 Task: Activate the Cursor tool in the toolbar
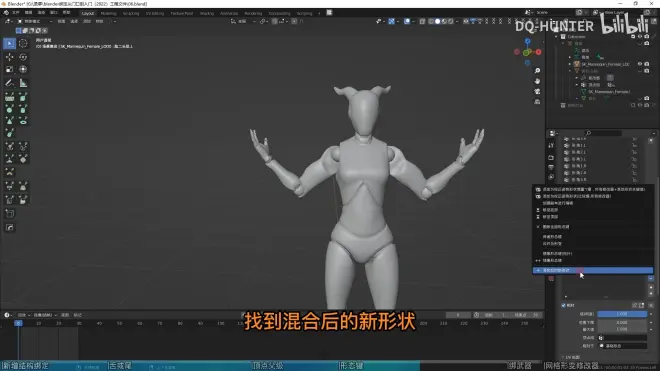23,43
